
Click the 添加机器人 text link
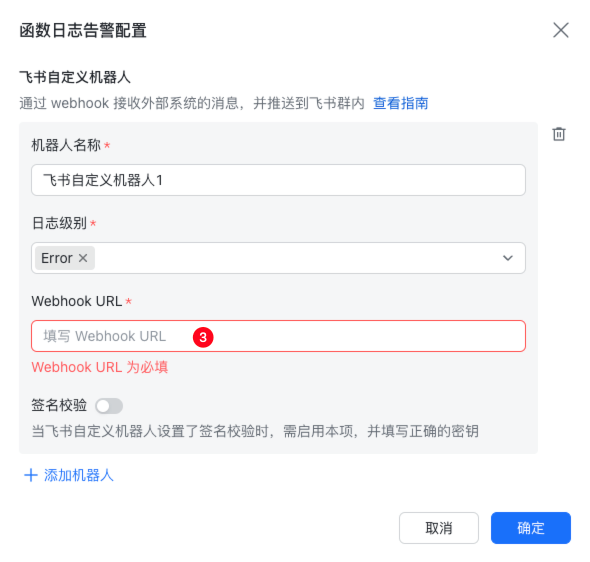click(x=79, y=475)
